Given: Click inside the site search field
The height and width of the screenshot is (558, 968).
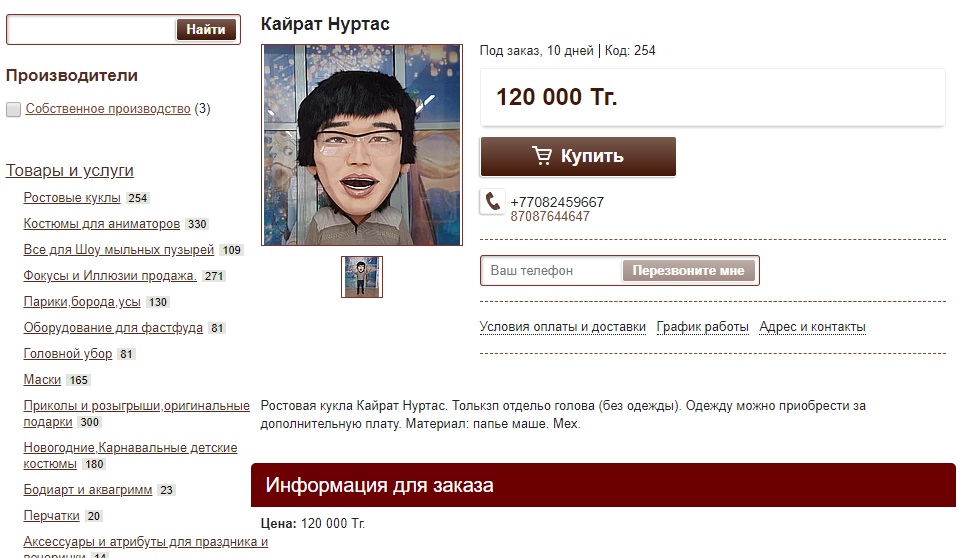Looking at the screenshot, I should click(92, 30).
